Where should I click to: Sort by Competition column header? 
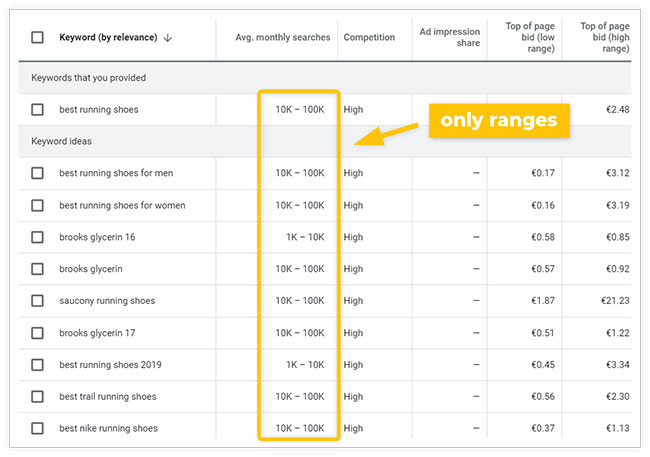pyautogui.click(x=369, y=37)
